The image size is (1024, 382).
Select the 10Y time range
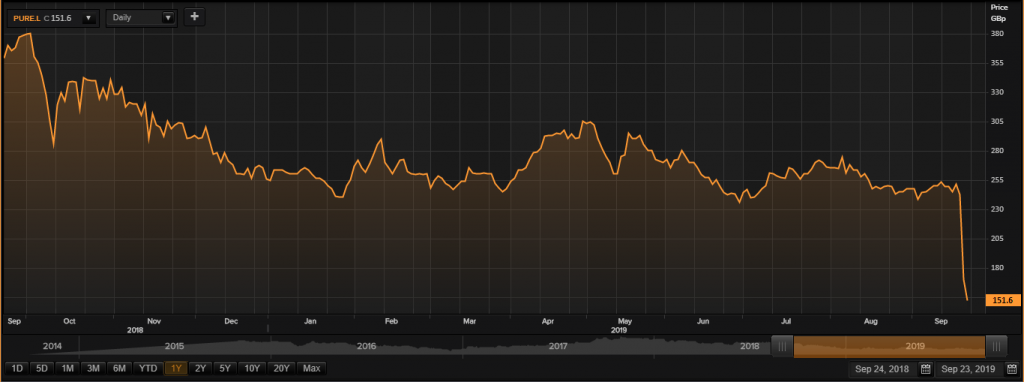[253, 369]
